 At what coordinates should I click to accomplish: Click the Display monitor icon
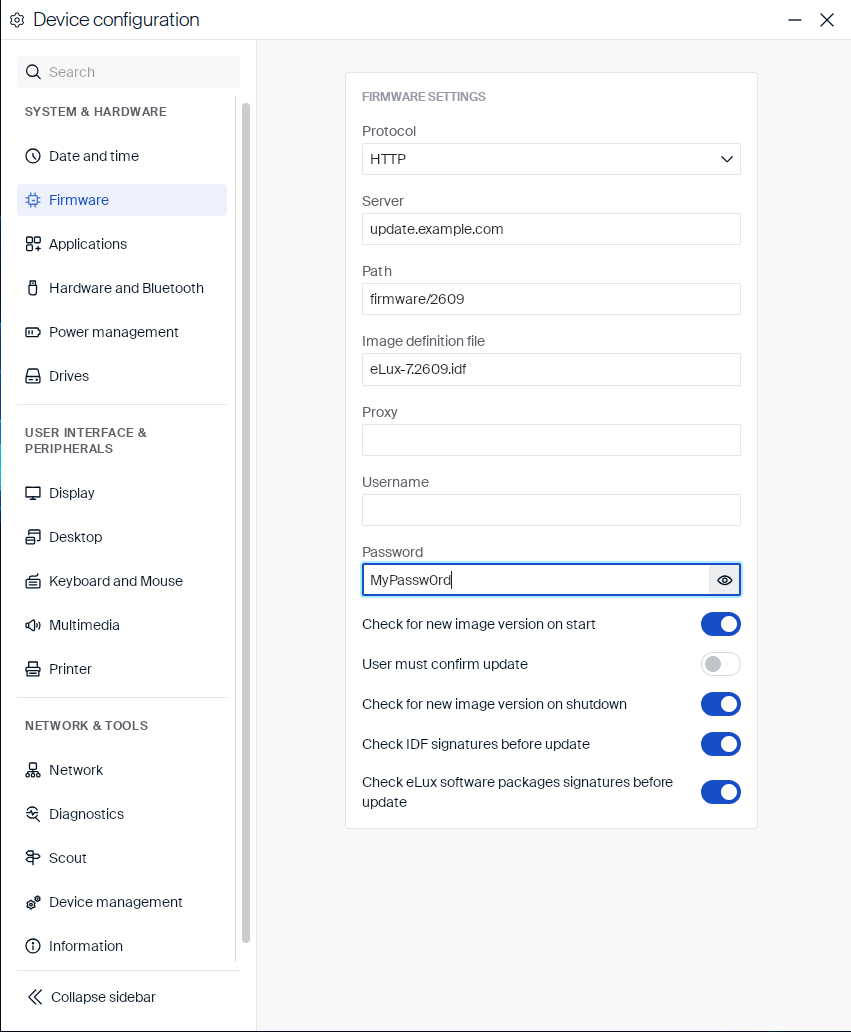click(x=33, y=493)
